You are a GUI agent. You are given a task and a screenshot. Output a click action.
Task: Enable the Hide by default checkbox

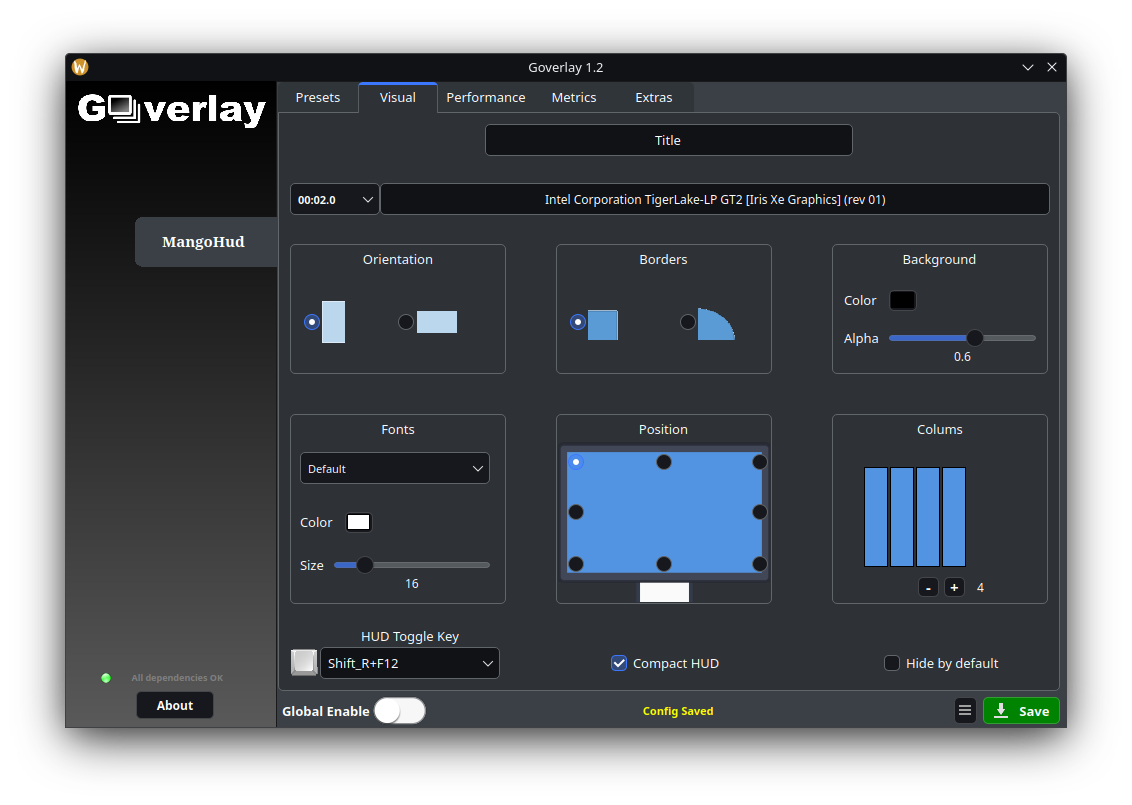[x=892, y=663]
